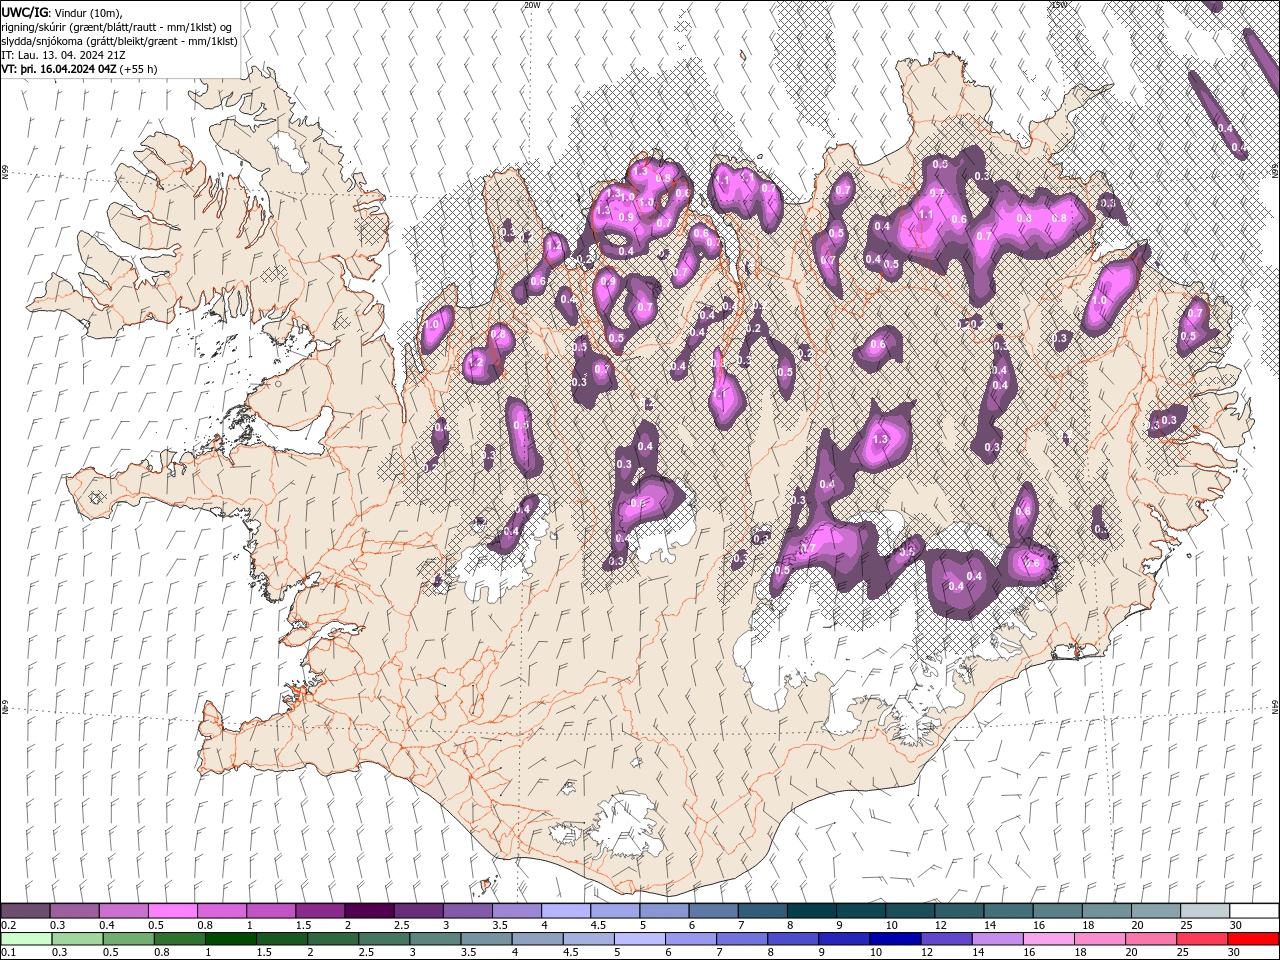This screenshot has width=1280, height=960.
Task: Pick the 16 mm light pink rain swatch
Action: pyautogui.click(x=1047, y=939)
